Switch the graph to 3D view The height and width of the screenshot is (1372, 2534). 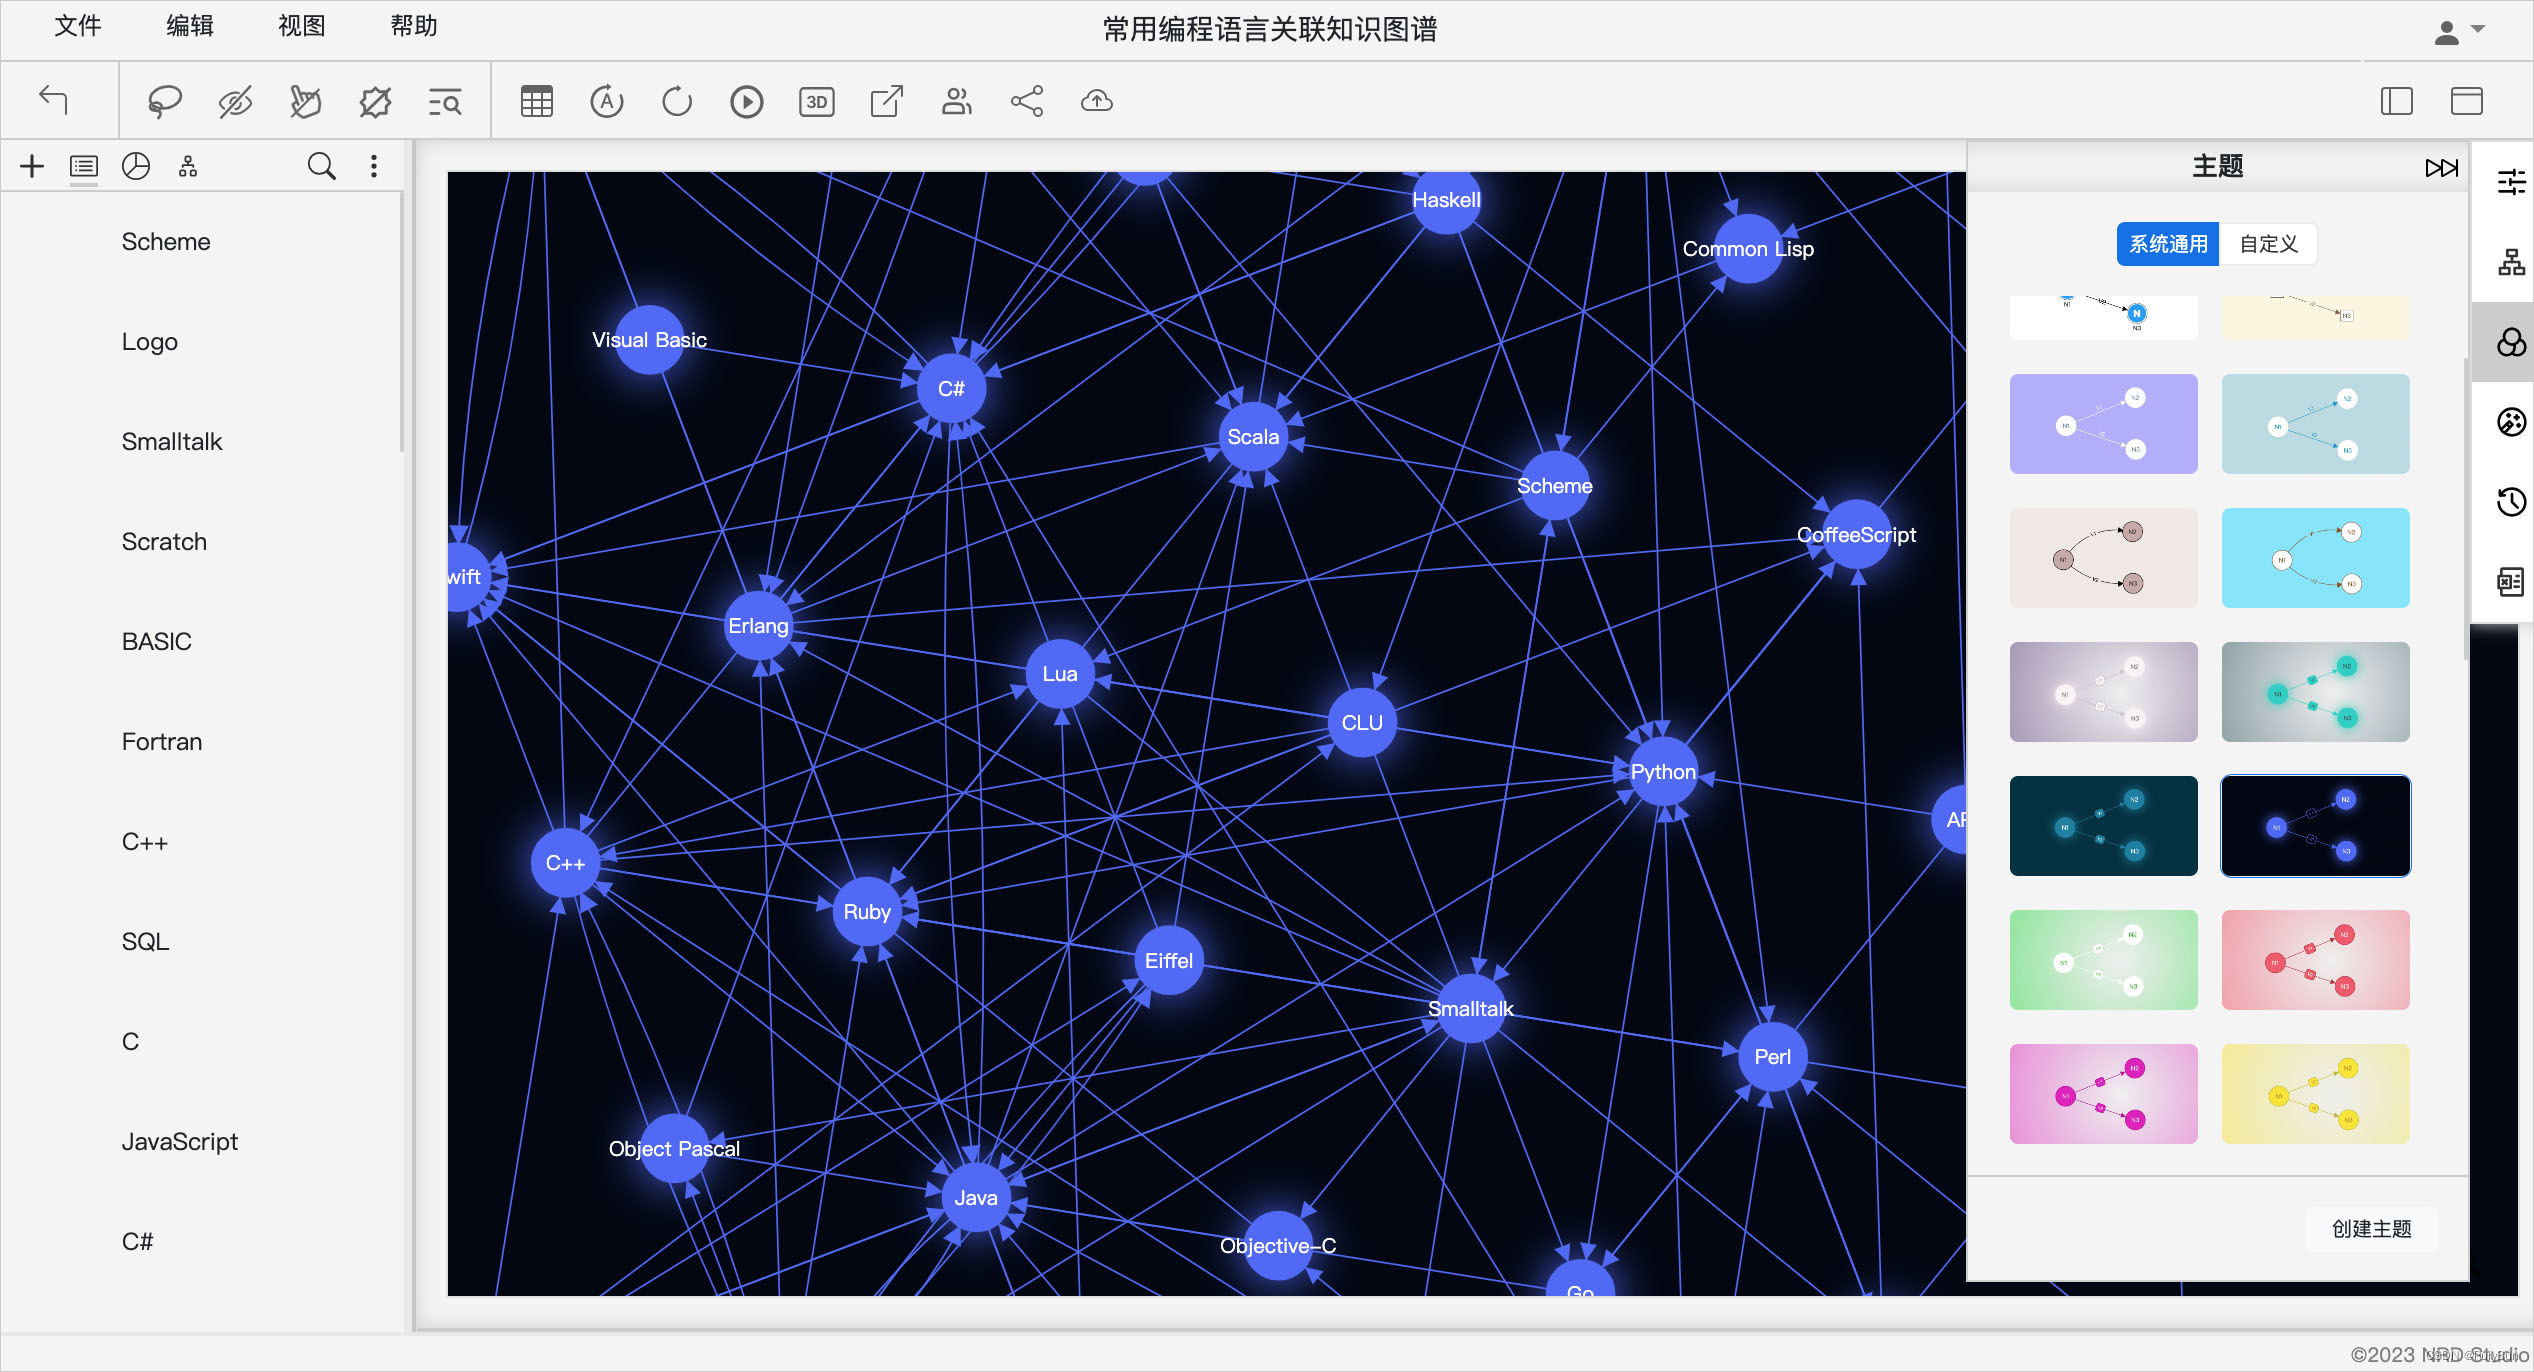coord(816,100)
